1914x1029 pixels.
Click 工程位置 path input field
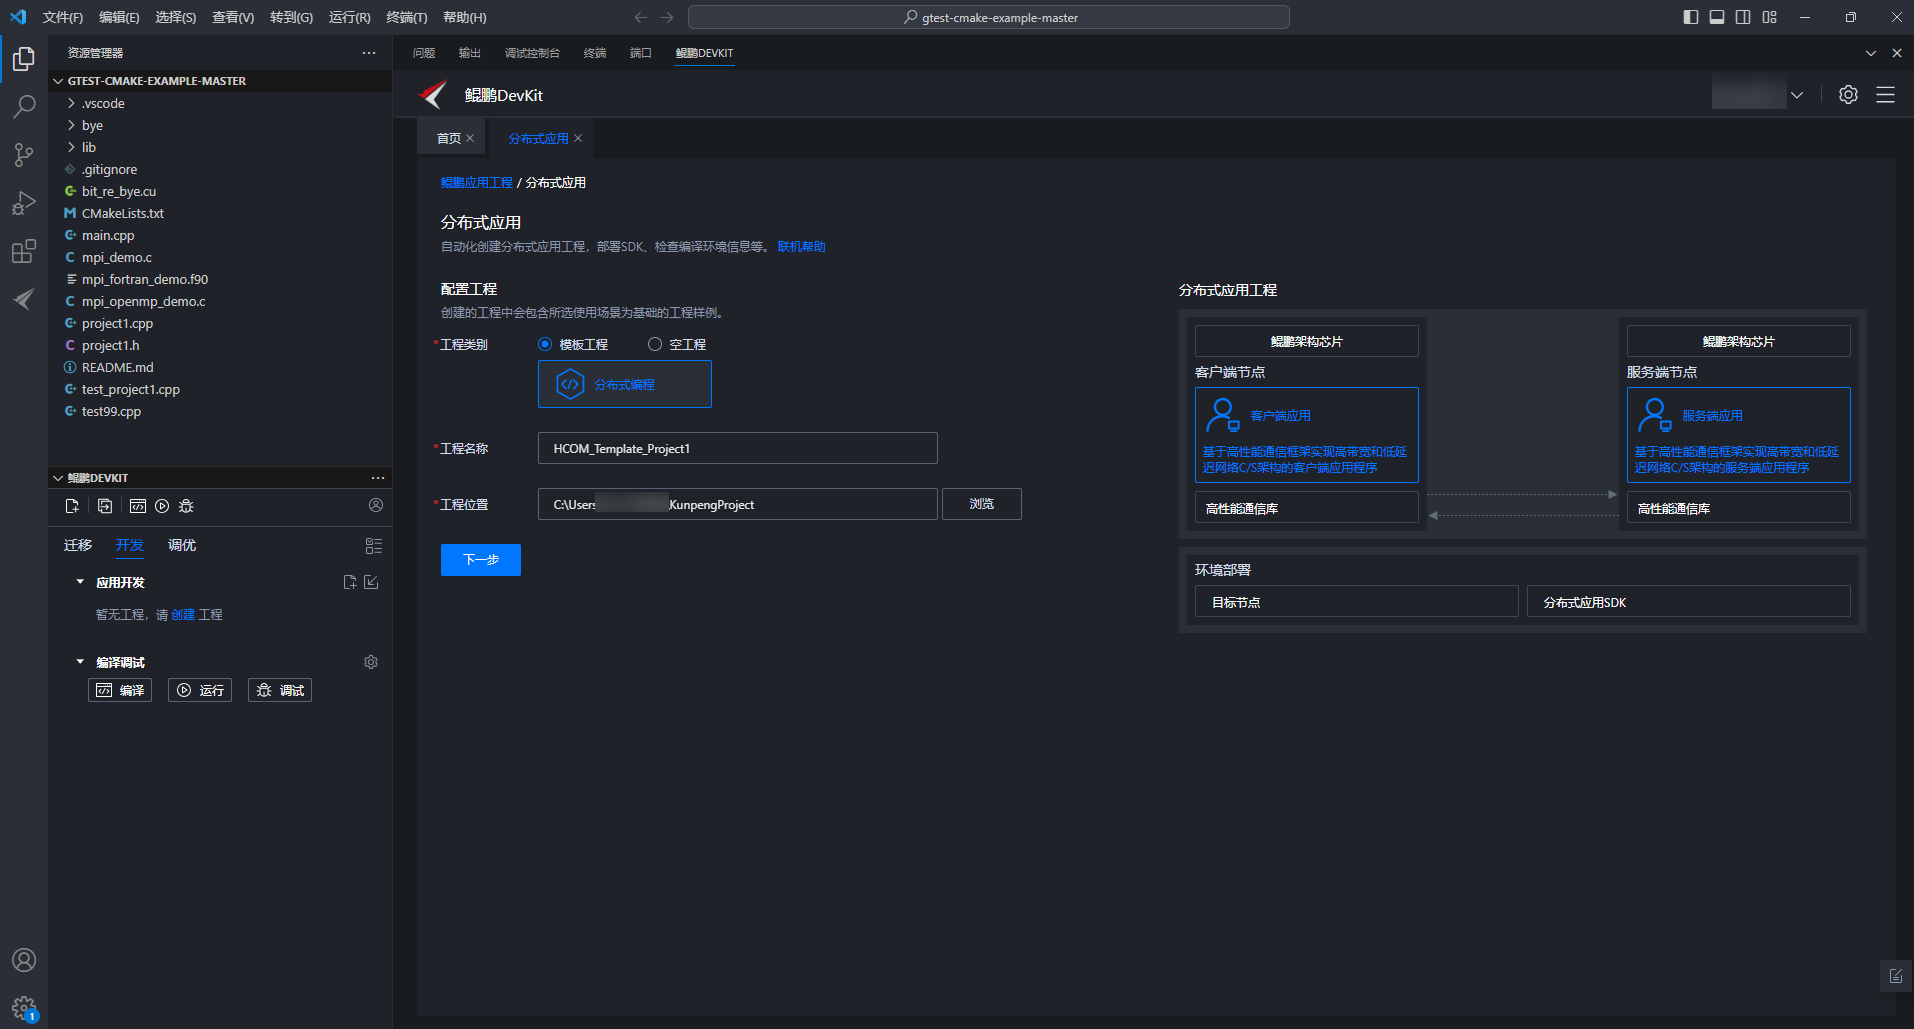(738, 504)
